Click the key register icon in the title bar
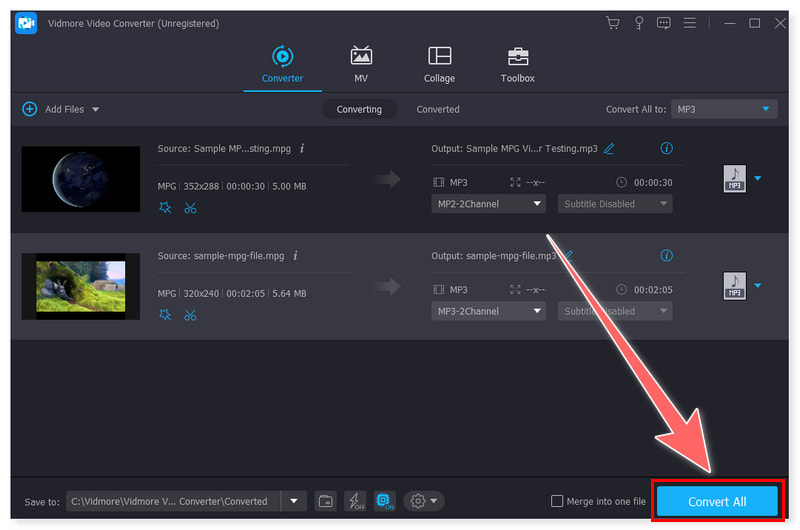The width and height of the screenshot is (800, 530). click(x=638, y=23)
